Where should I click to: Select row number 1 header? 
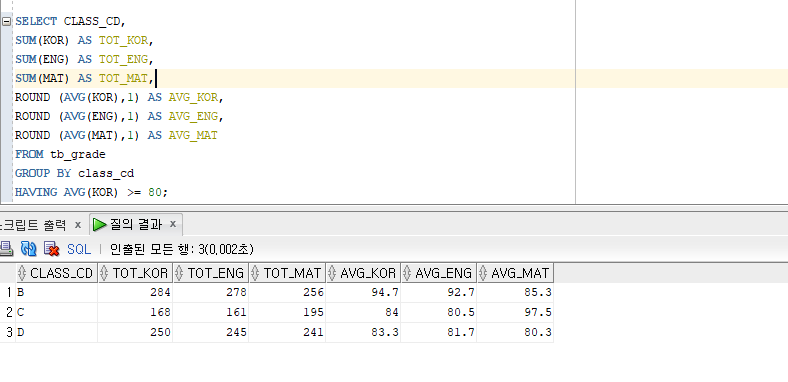(8, 293)
